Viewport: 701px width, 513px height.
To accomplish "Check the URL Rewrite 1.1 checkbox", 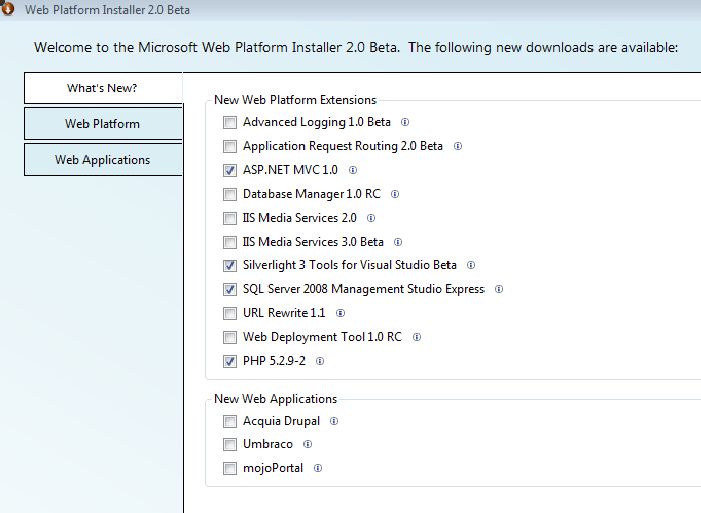I will [230, 313].
